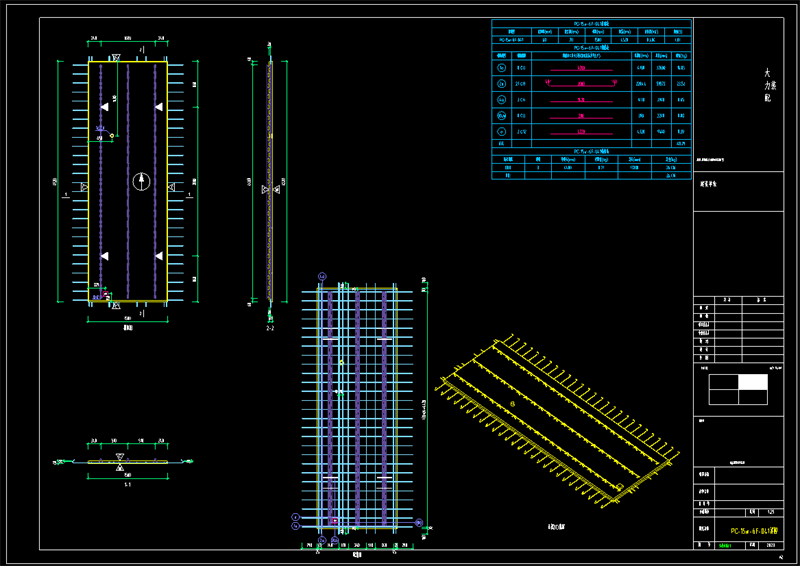Select the fourth-row circled rebar tag in table
Screen dimensions: 800x566
[502, 116]
